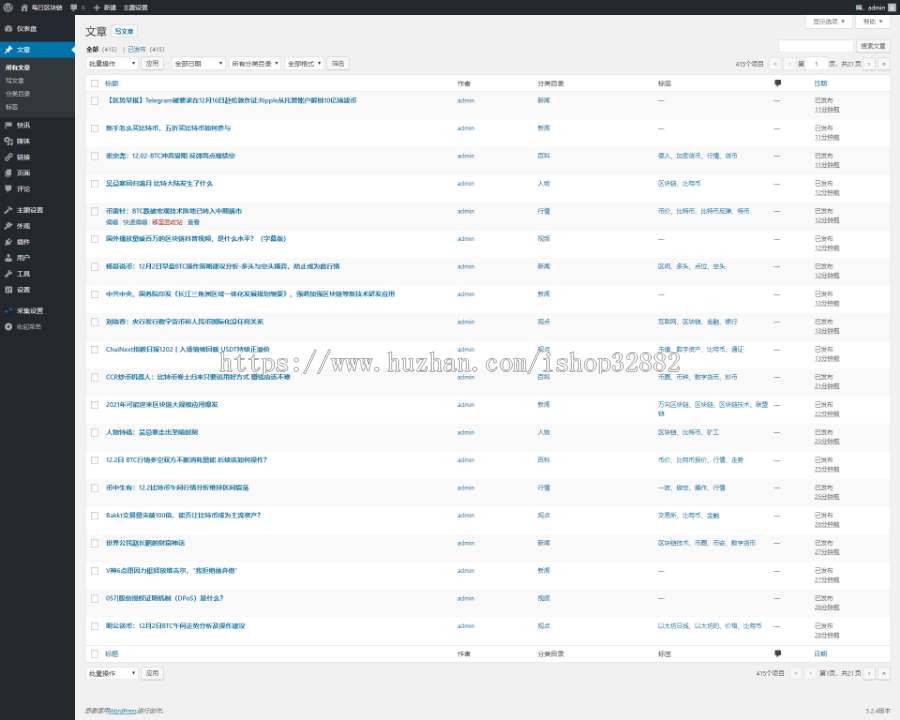Viewport: 900px width, 720px height.
Task: Open the 全部格式 format dropdown
Action: (x=304, y=64)
